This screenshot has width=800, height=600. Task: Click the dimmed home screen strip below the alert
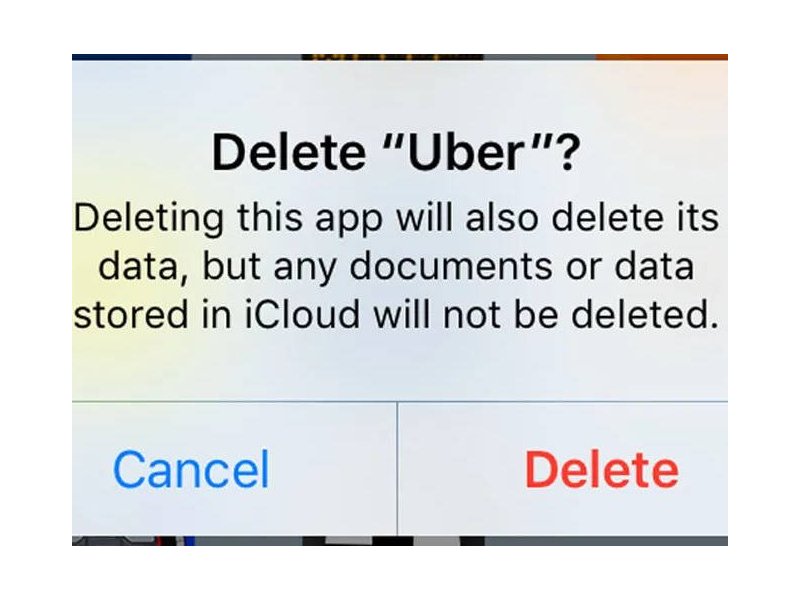(x=399, y=541)
